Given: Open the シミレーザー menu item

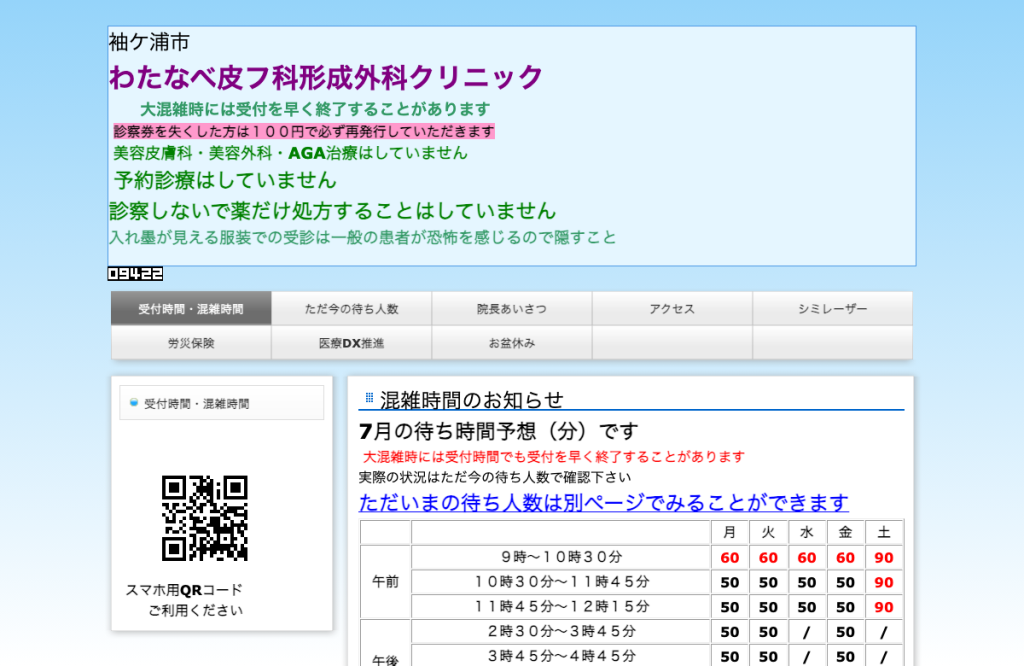Looking at the screenshot, I should [833, 308].
